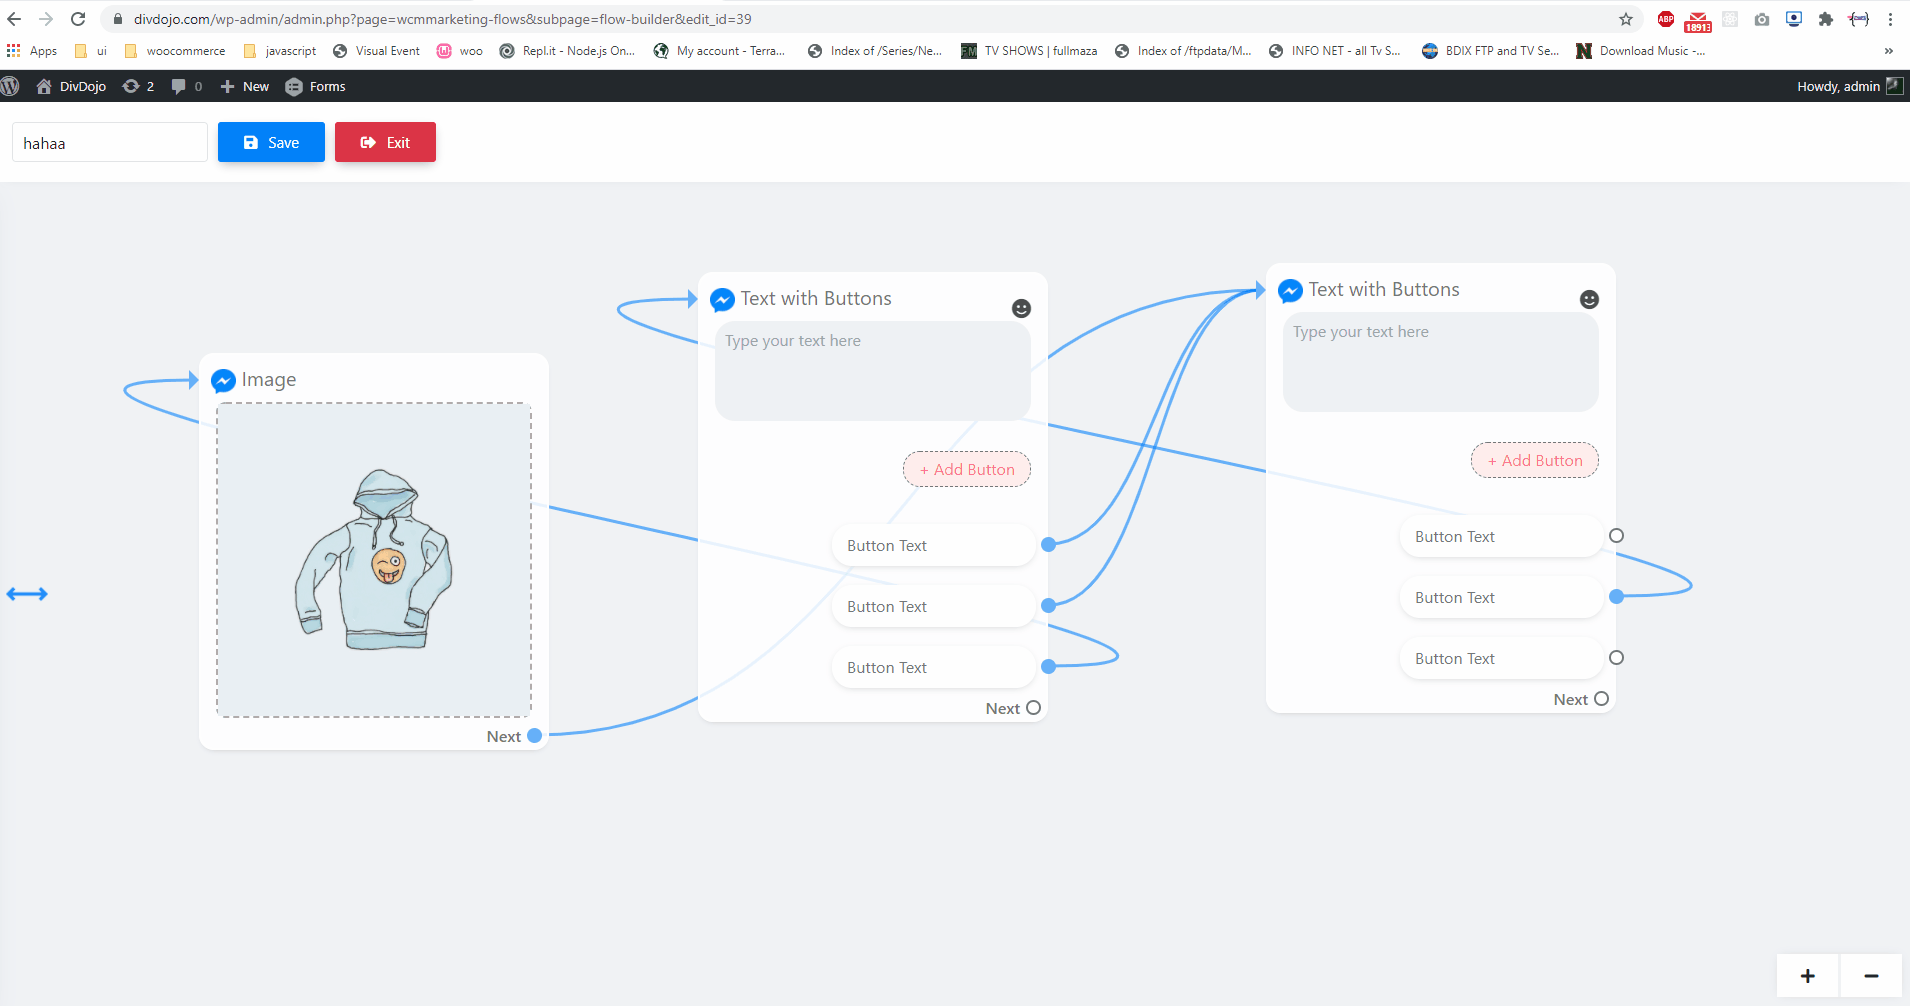Viewport: 1910px width, 1006px height.
Task: Open the Chrome three-dot menu
Action: pos(1891,19)
